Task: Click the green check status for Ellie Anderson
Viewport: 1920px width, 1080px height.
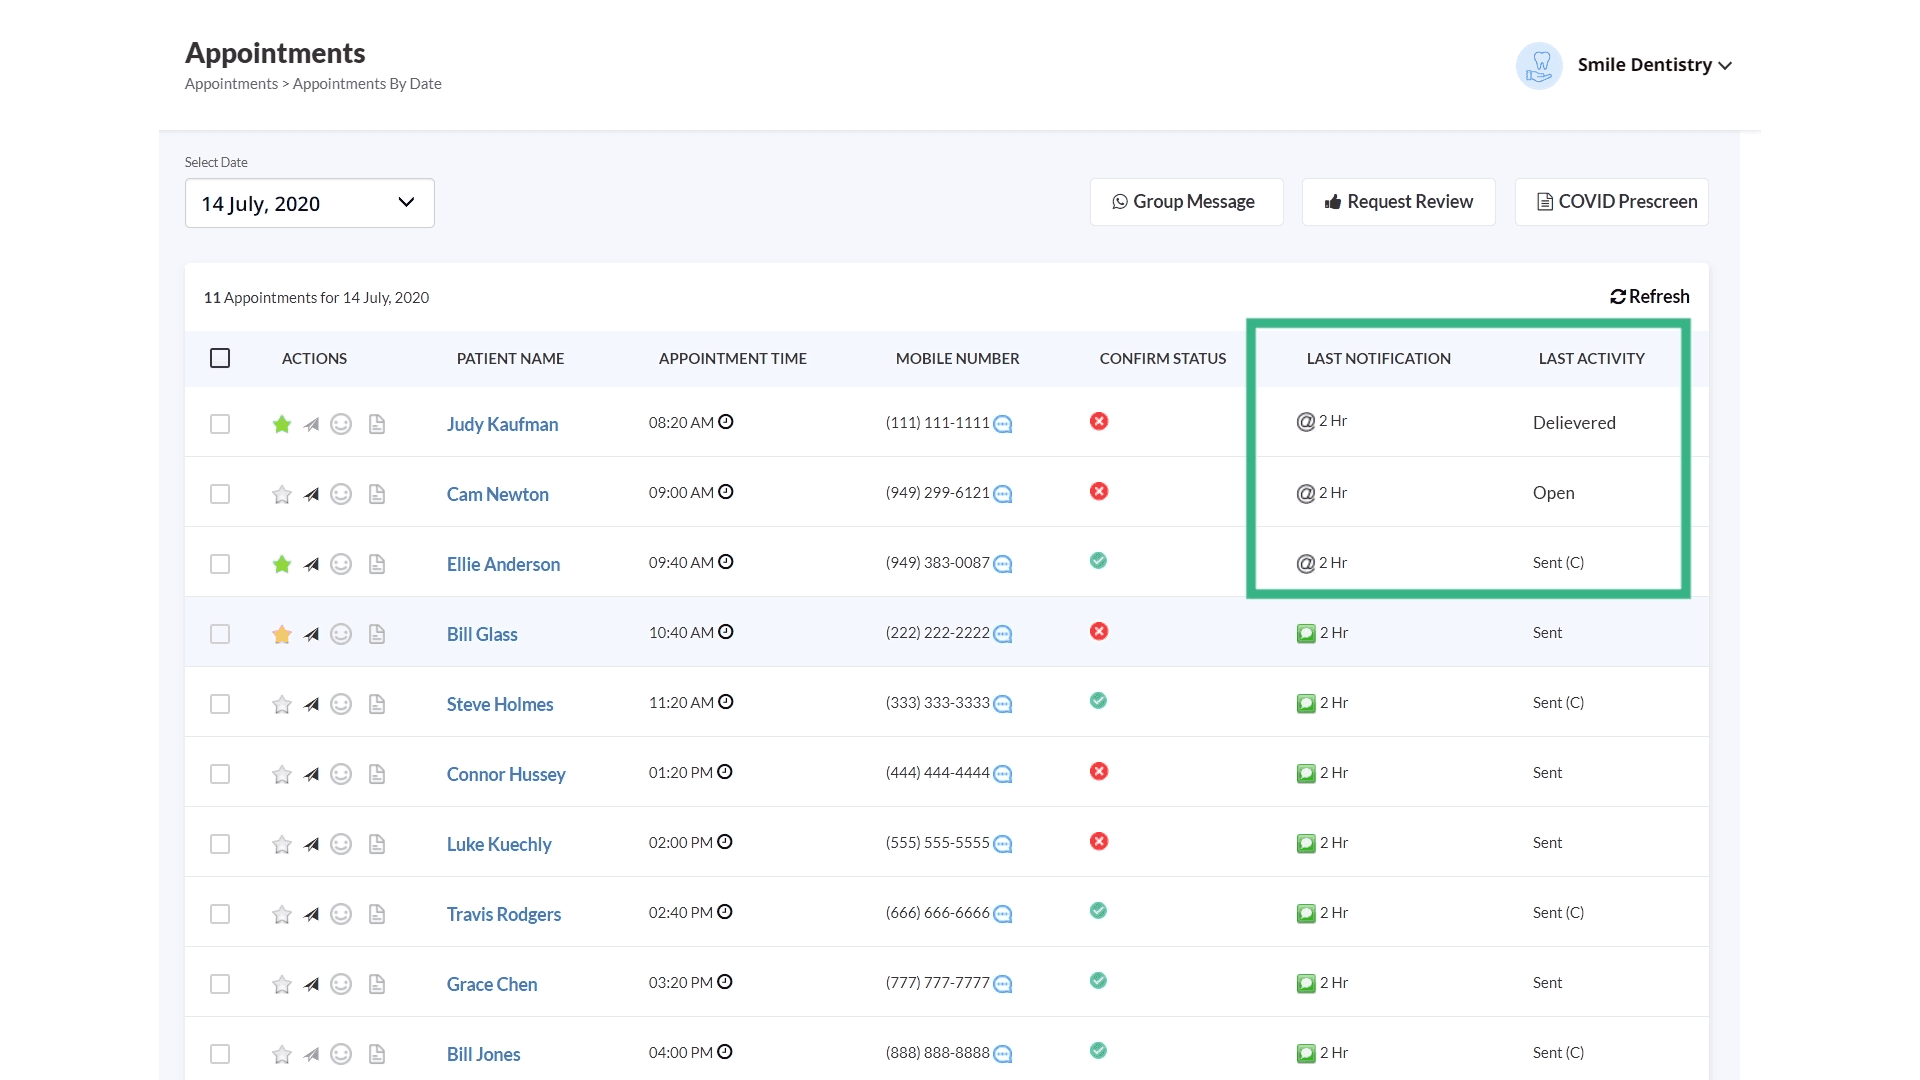Action: 1098,561
